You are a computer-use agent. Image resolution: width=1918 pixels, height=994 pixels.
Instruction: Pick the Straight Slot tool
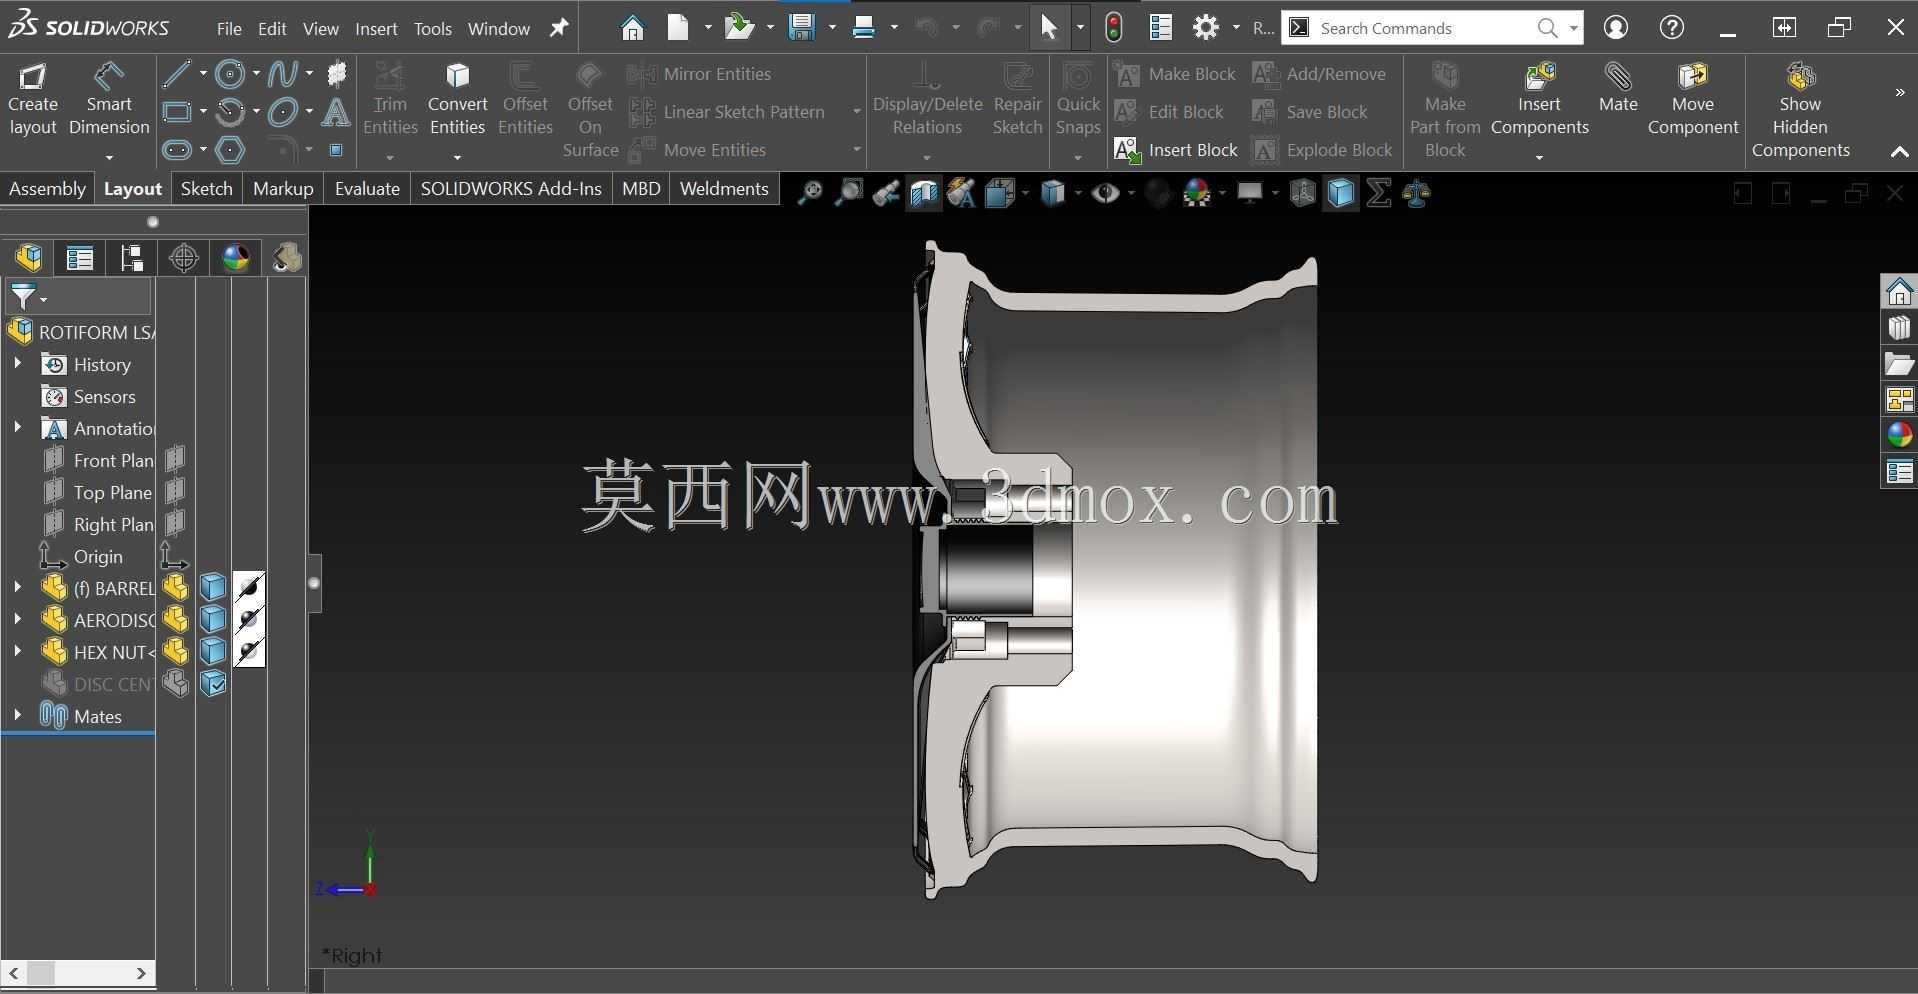point(177,150)
